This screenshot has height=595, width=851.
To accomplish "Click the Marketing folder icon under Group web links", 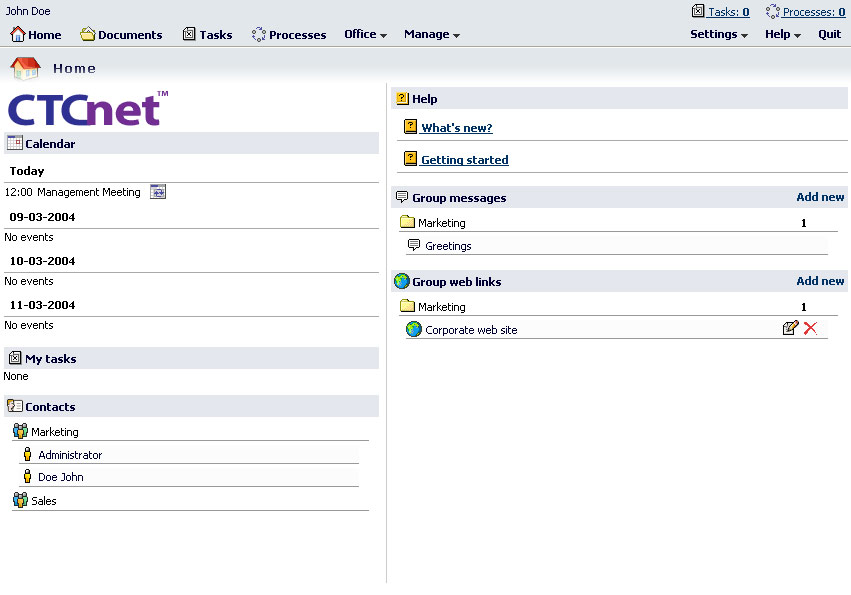I will click(x=407, y=306).
